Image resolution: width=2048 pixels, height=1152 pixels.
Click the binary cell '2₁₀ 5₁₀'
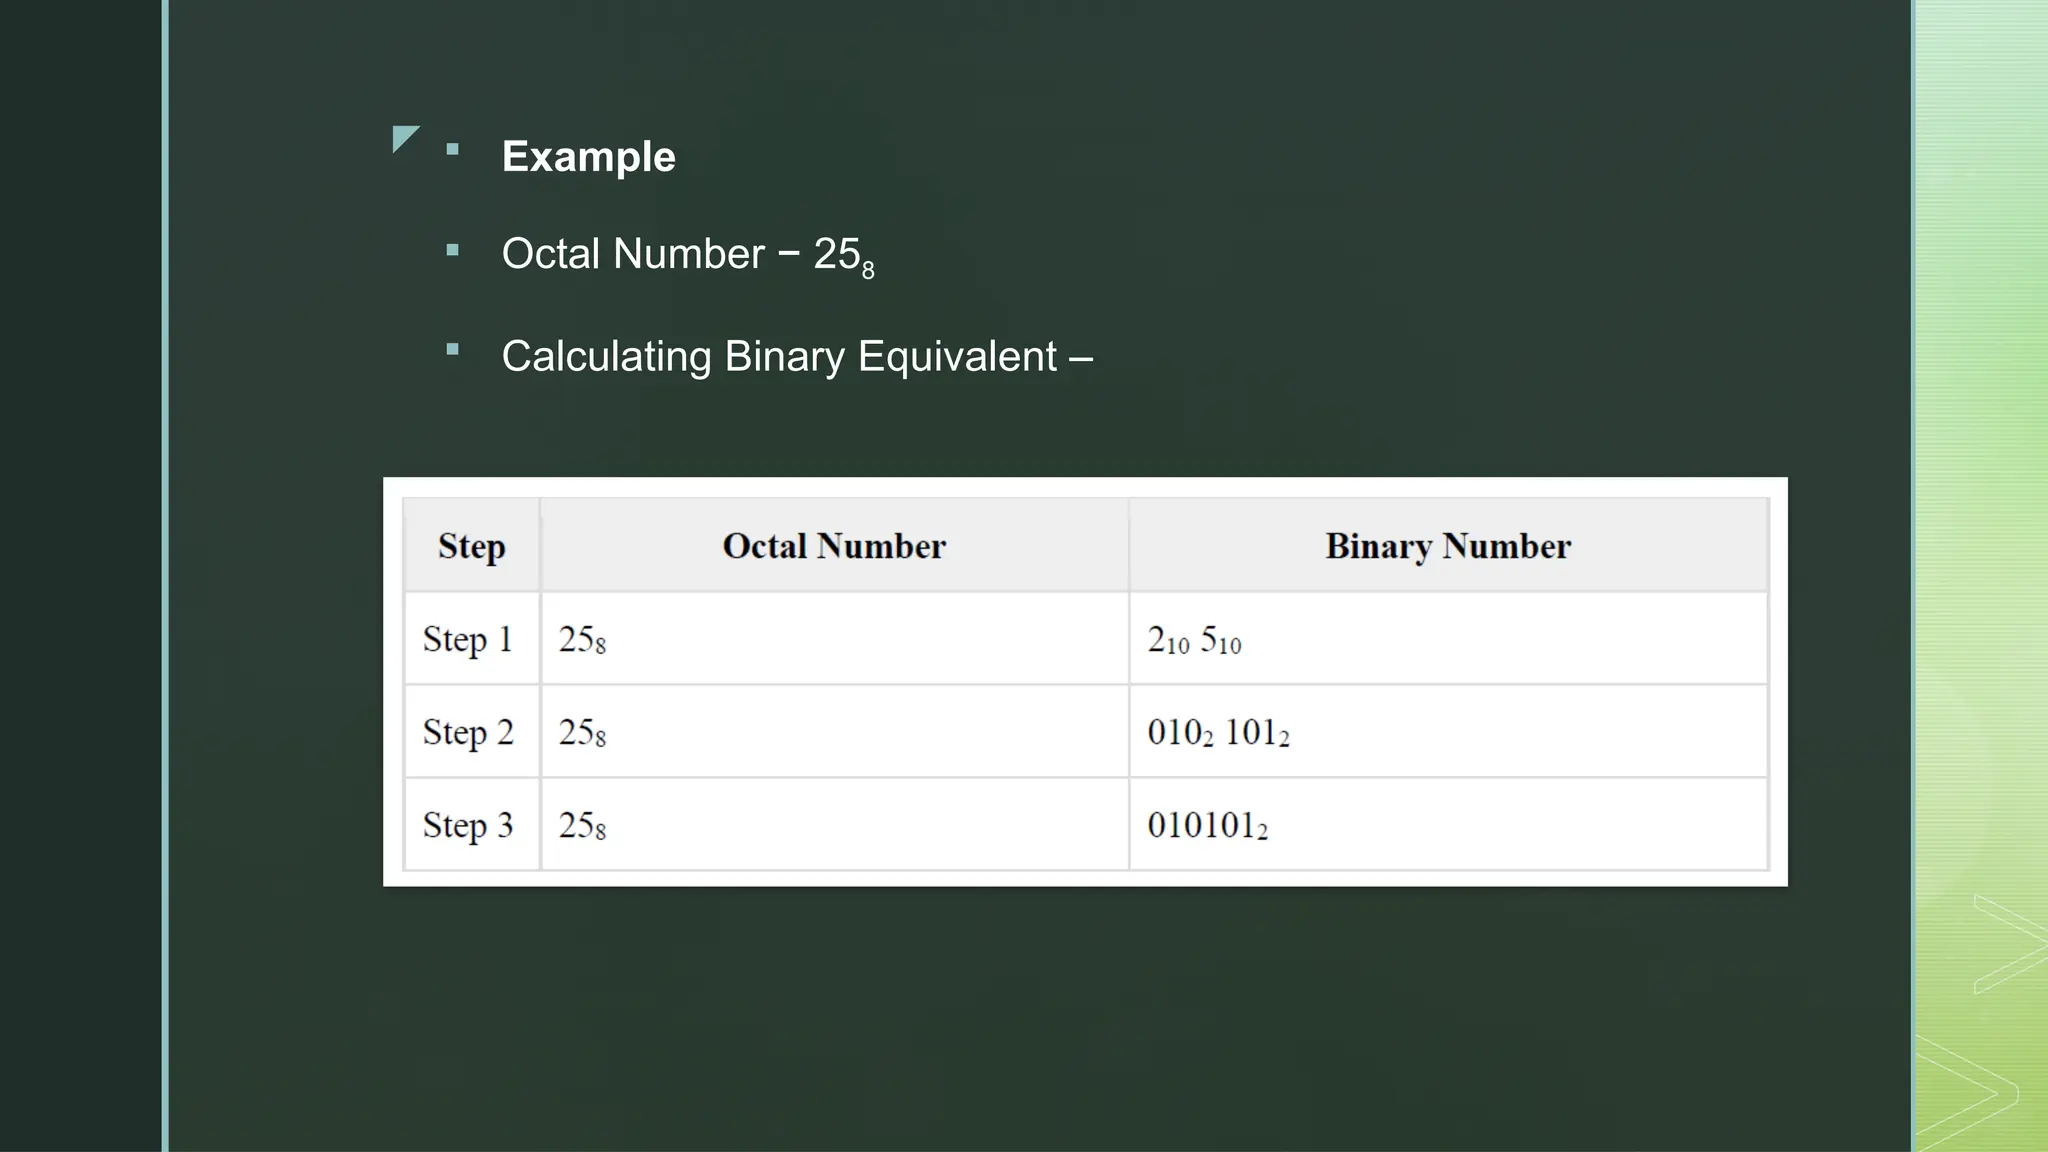pos(1194,640)
